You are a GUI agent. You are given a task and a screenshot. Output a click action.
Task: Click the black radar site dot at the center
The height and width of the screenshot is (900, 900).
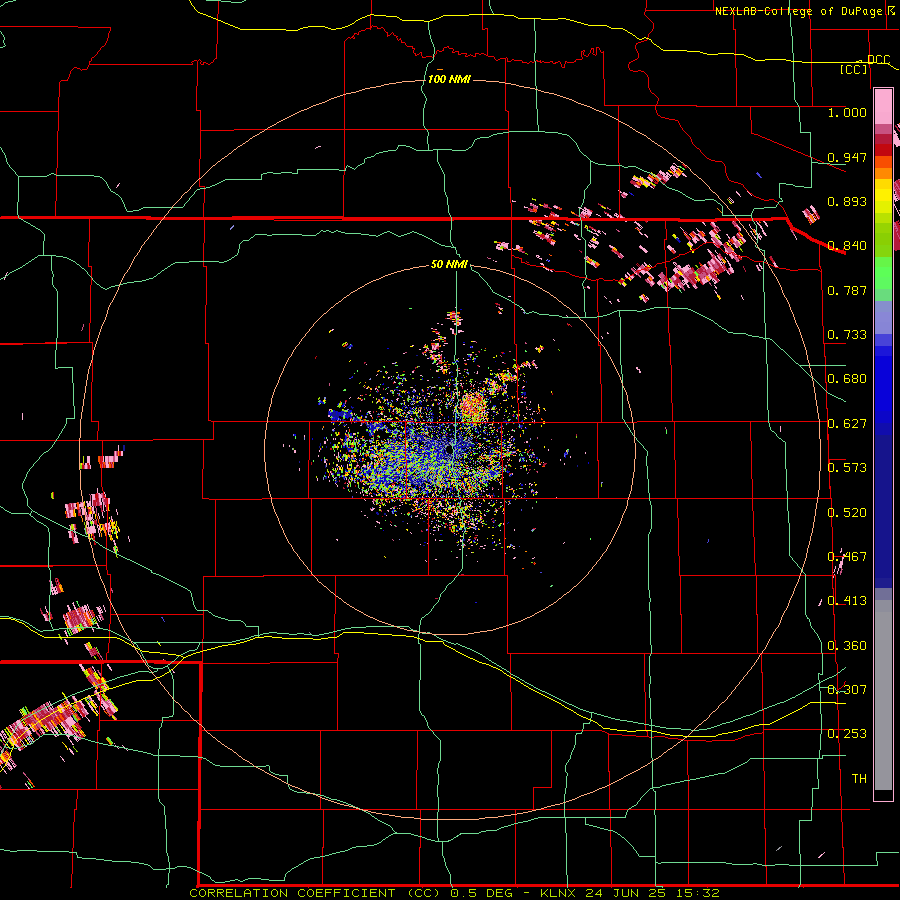click(449, 449)
